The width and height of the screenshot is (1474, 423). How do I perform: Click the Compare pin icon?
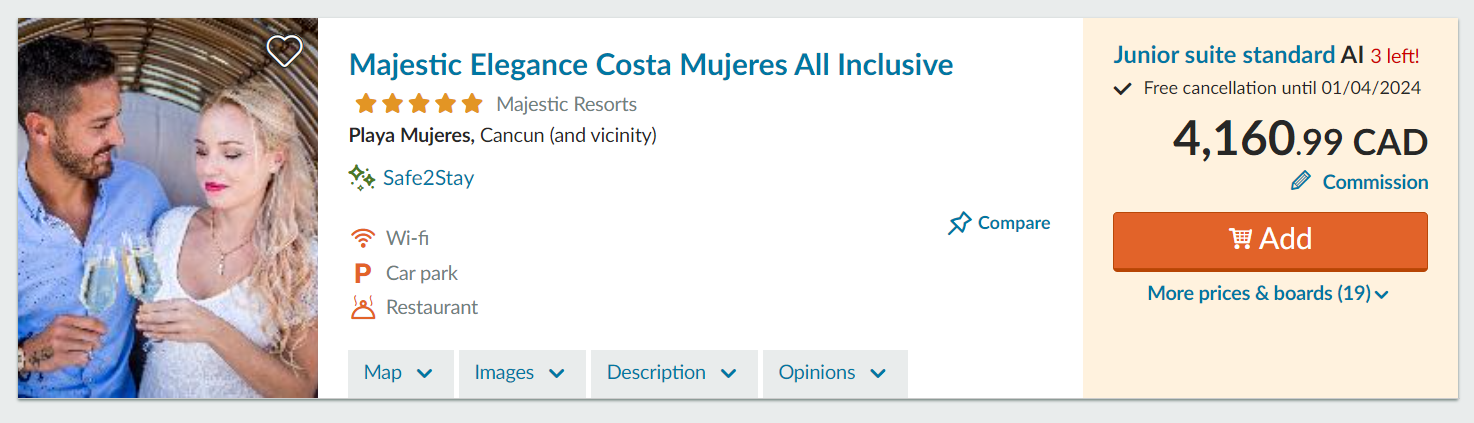click(960, 223)
